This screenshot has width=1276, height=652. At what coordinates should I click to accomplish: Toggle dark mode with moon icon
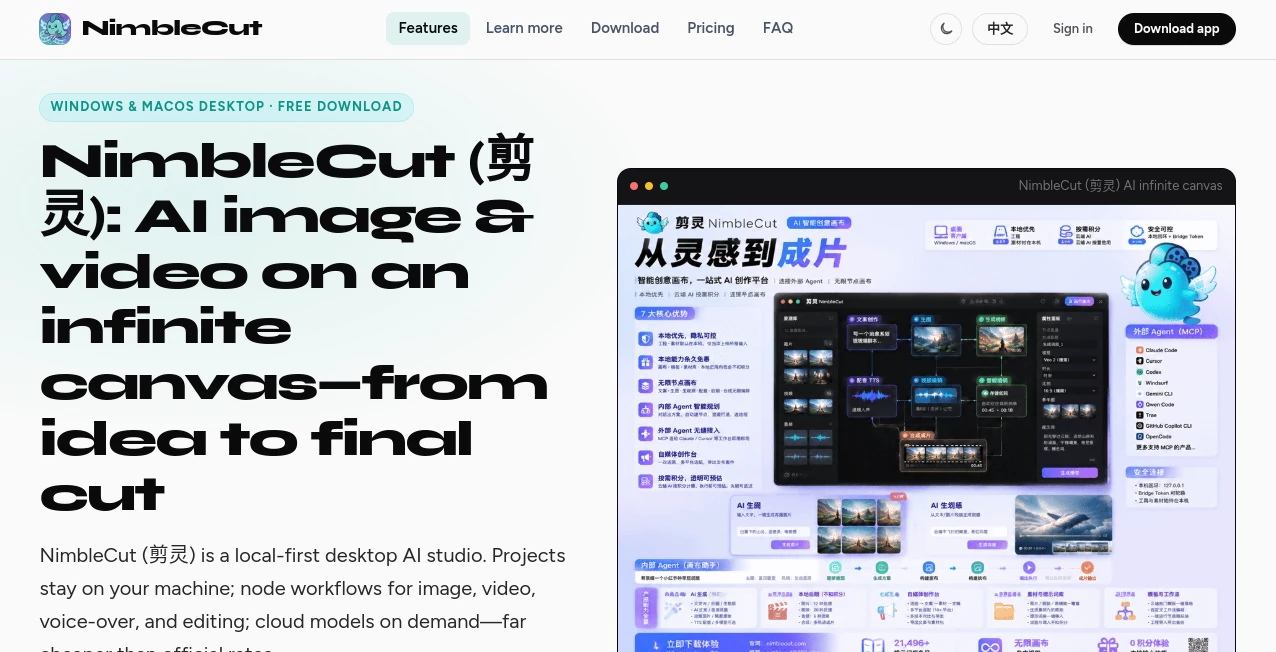tap(947, 29)
